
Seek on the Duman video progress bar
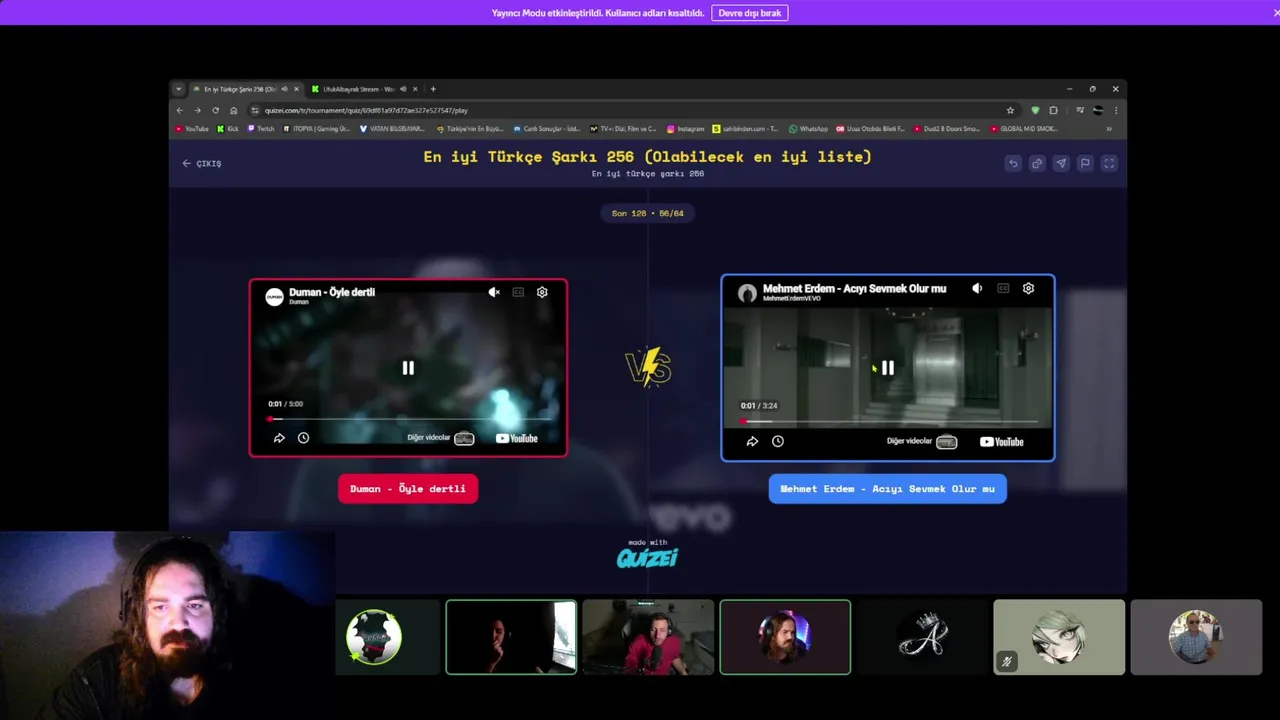(408, 419)
